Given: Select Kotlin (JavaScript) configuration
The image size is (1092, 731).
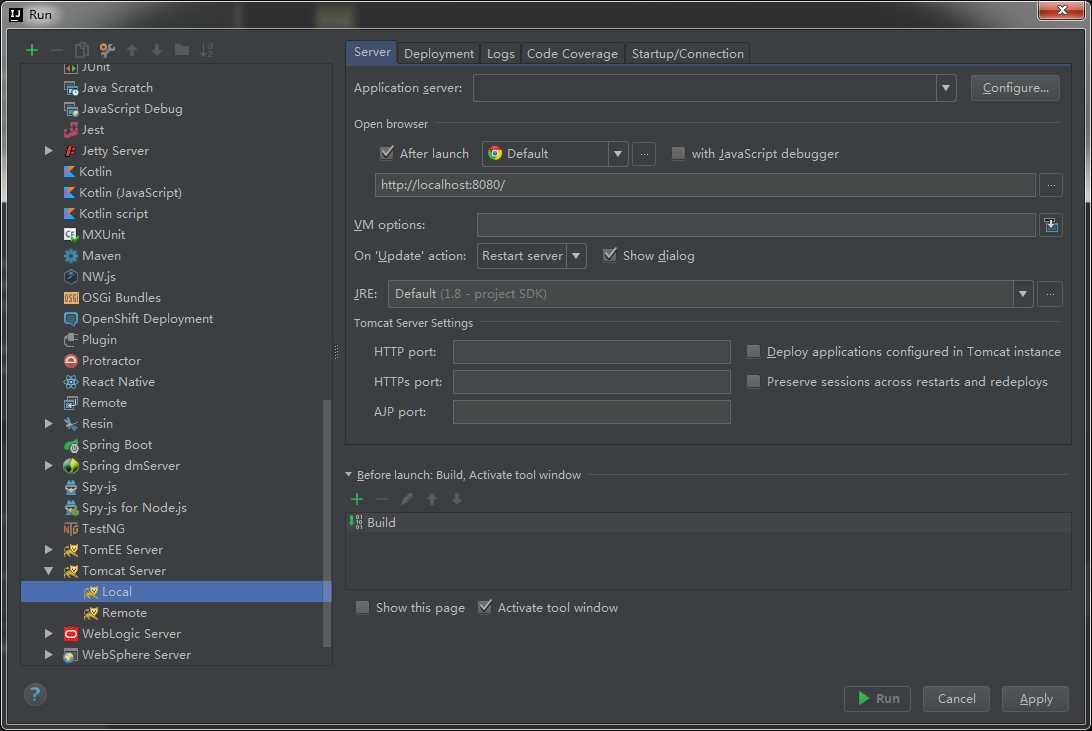Looking at the screenshot, I should (x=130, y=192).
